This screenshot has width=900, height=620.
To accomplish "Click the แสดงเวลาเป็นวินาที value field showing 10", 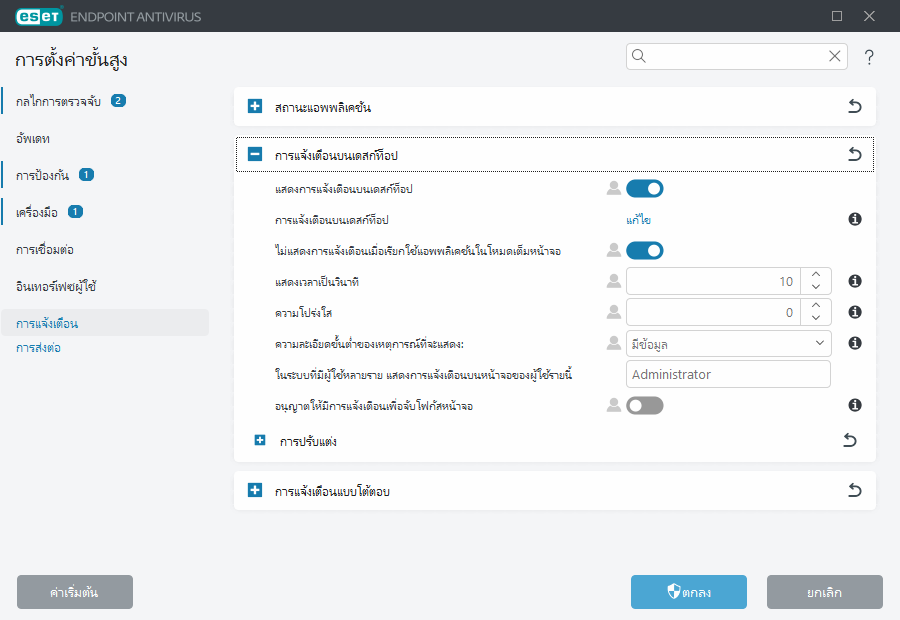I will (713, 281).
